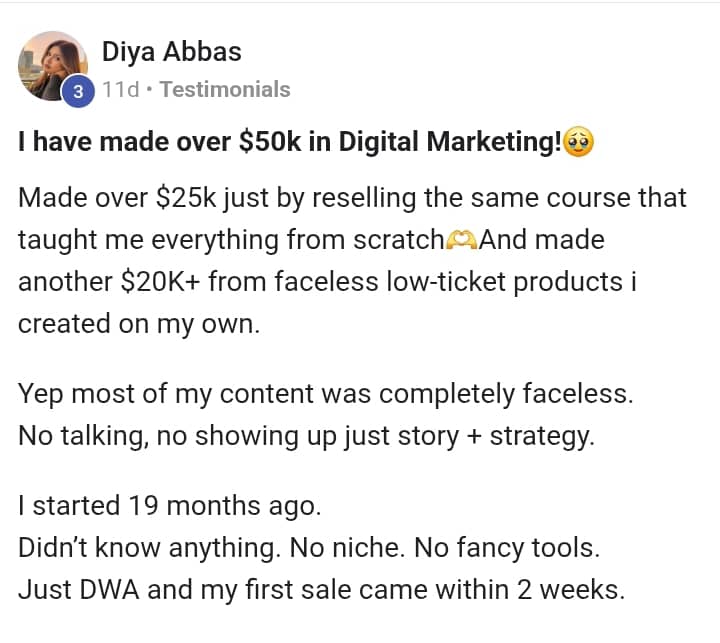Click the line 'taught me everything from scratch'

point(231,240)
